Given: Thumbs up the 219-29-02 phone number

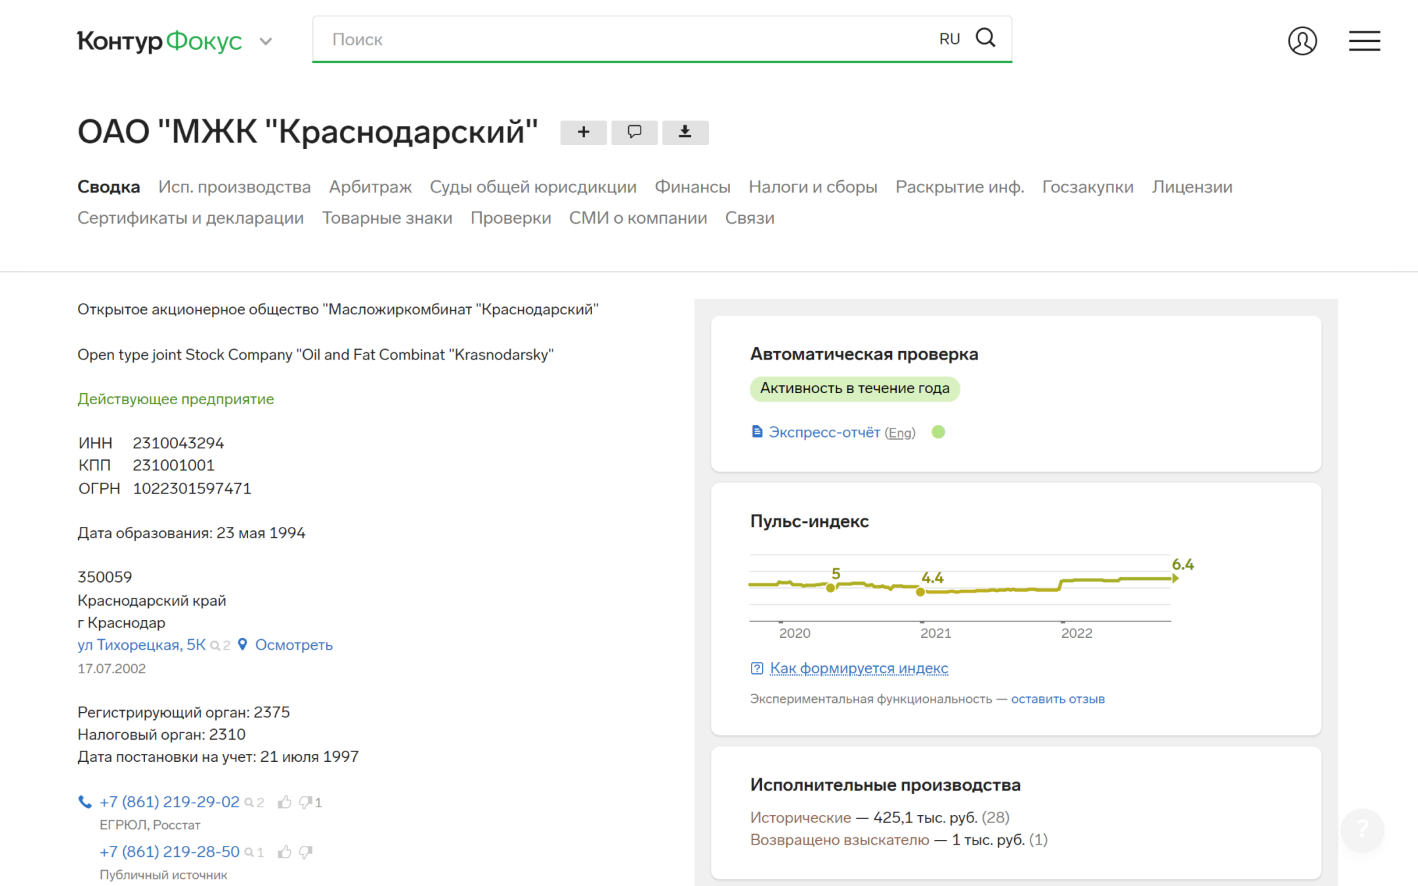Looking at the screenshot, I should [285, 802].
